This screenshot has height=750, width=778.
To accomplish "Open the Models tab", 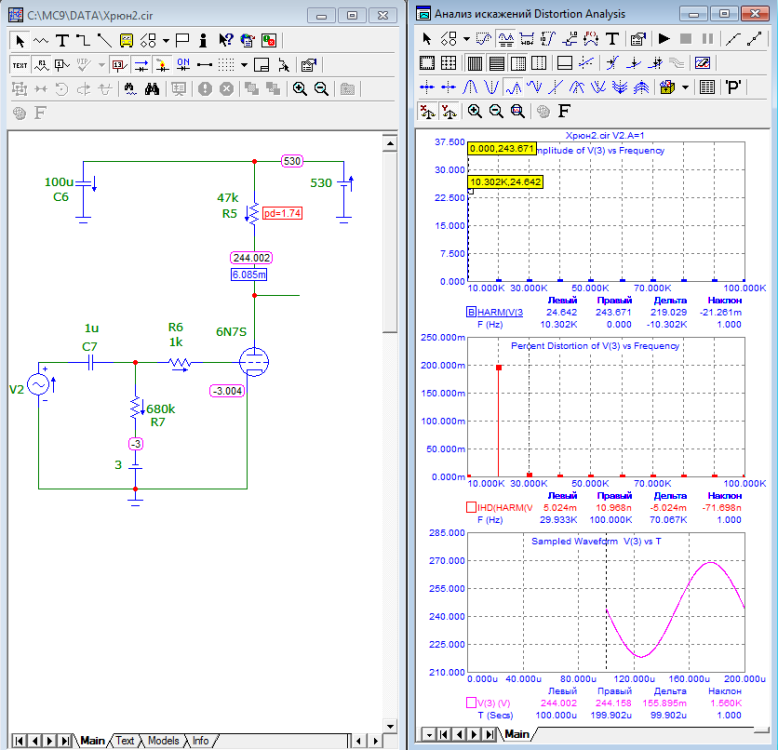I will point(163,741).
